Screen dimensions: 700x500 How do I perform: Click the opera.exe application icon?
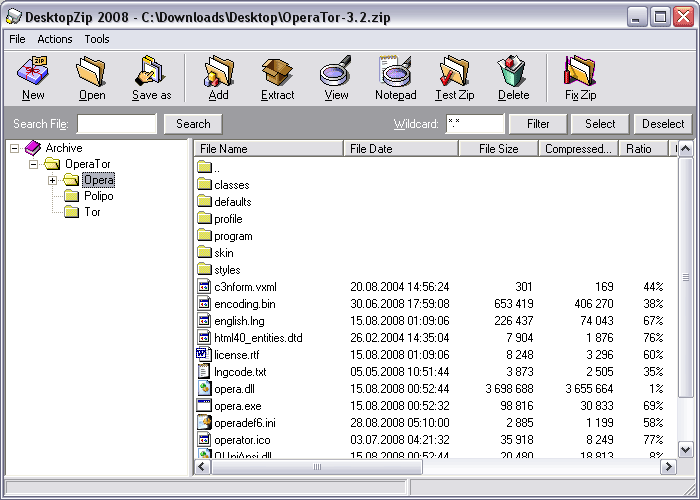[204, 406]
